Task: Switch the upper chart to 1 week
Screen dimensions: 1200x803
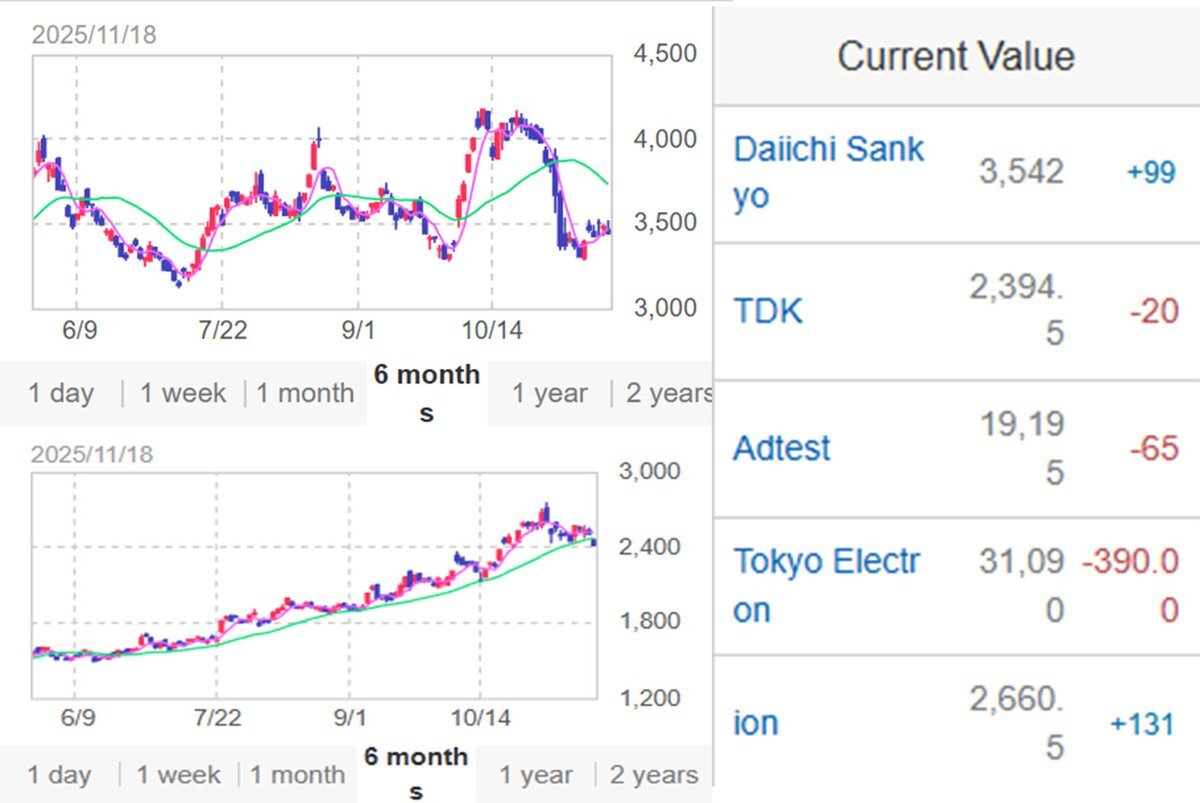Action: click(x=183, y=393)
